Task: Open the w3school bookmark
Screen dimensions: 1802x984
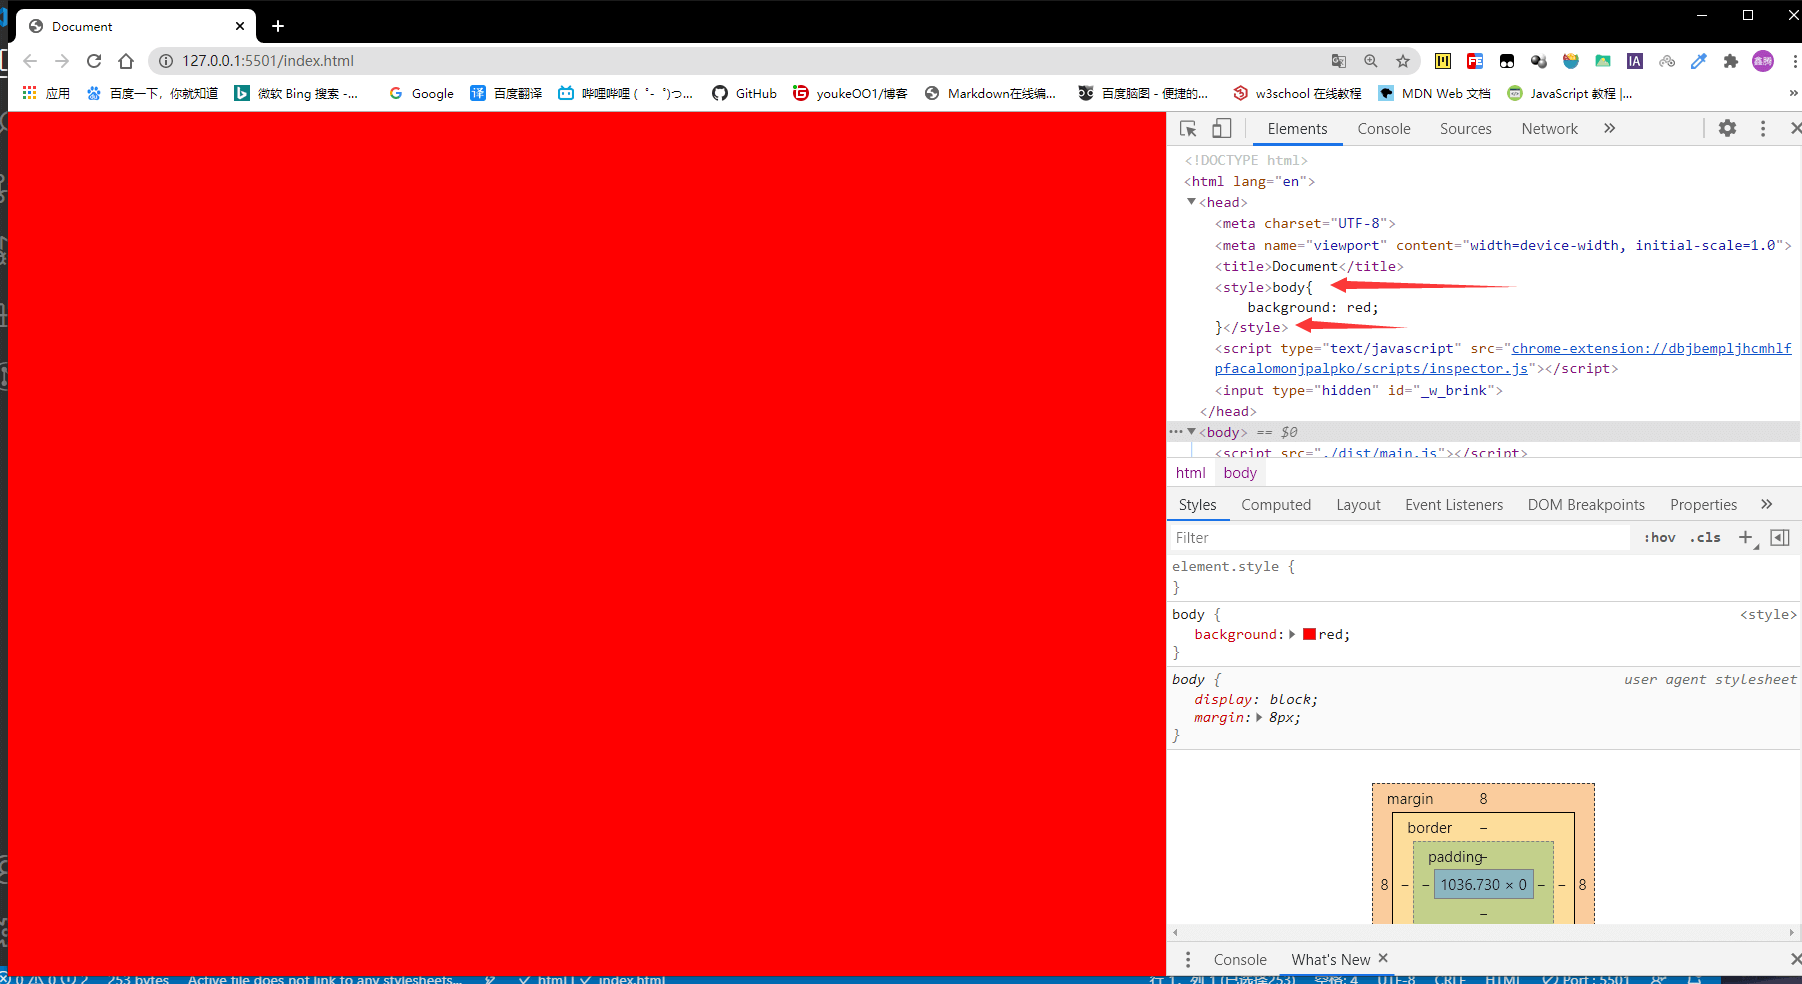Action: pos(1296,93)
